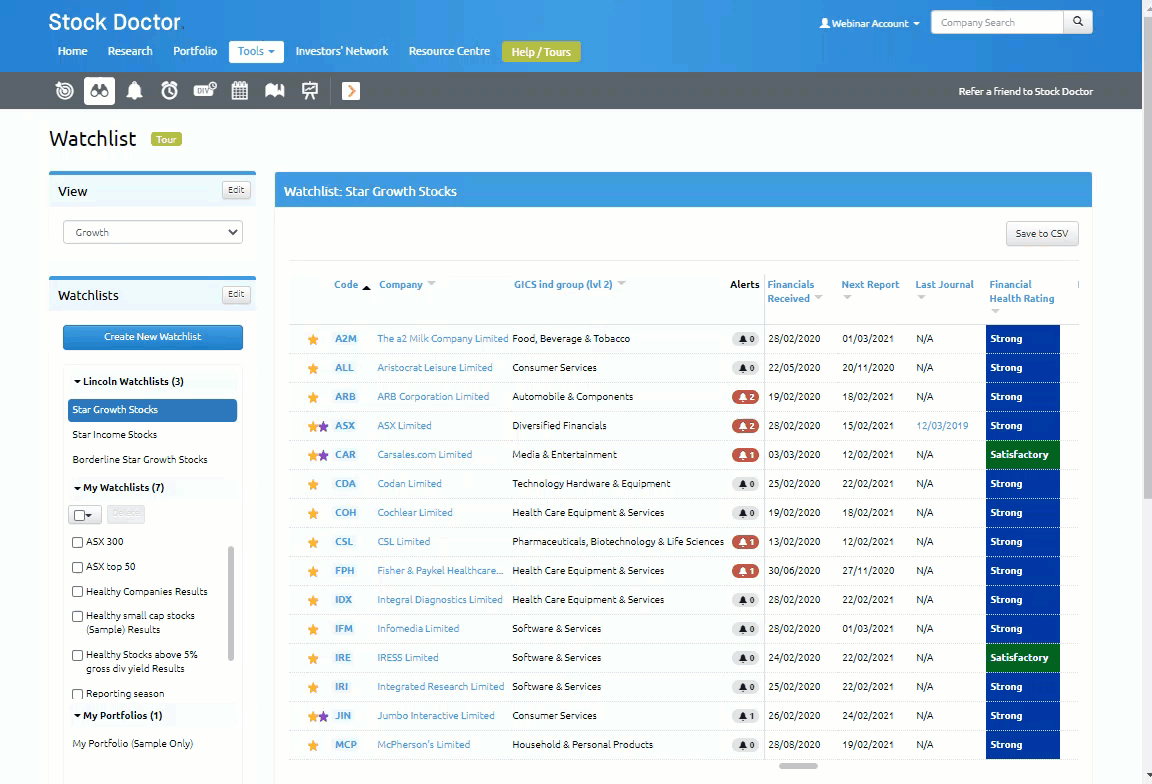Viewport: 1152px width, 784px height.
Task: Click the star icons next to CAR
Action: [318, 456]
